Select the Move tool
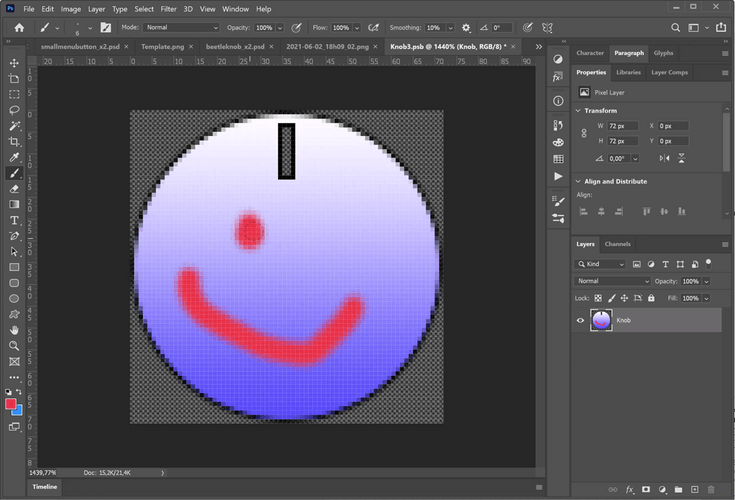735x500 pixels. tap(14, 63)
